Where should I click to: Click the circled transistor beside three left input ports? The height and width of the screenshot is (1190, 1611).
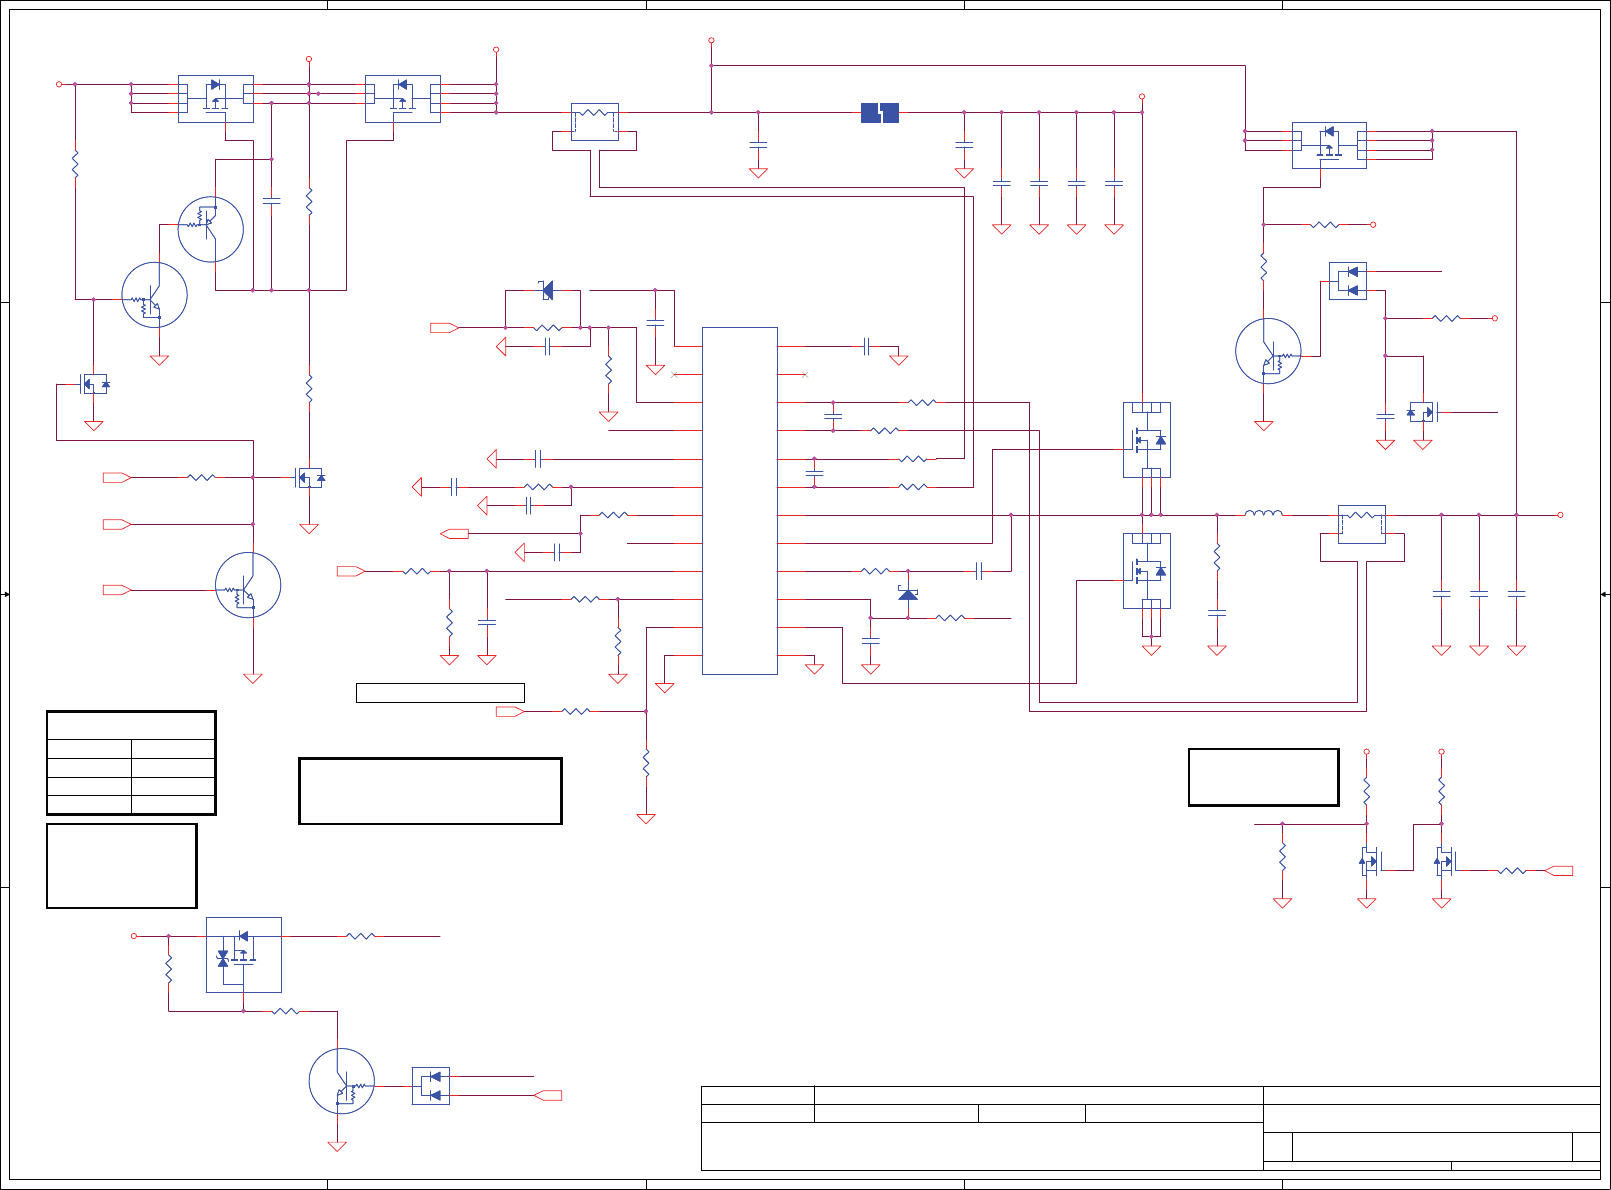tap(248, 585)
